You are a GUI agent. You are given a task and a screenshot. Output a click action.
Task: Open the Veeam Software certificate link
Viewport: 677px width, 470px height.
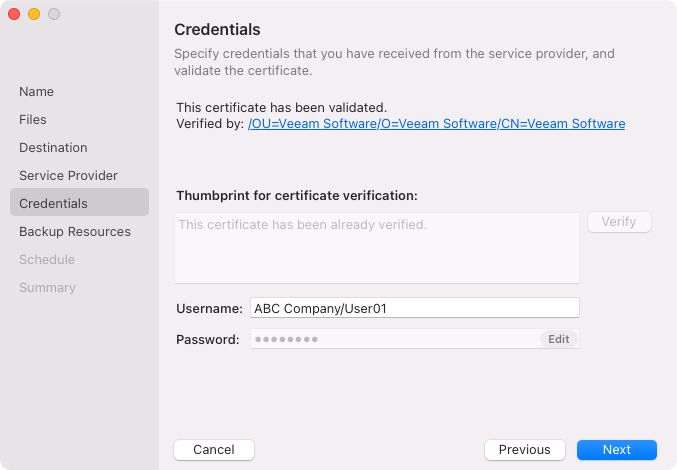coord(436,124)
